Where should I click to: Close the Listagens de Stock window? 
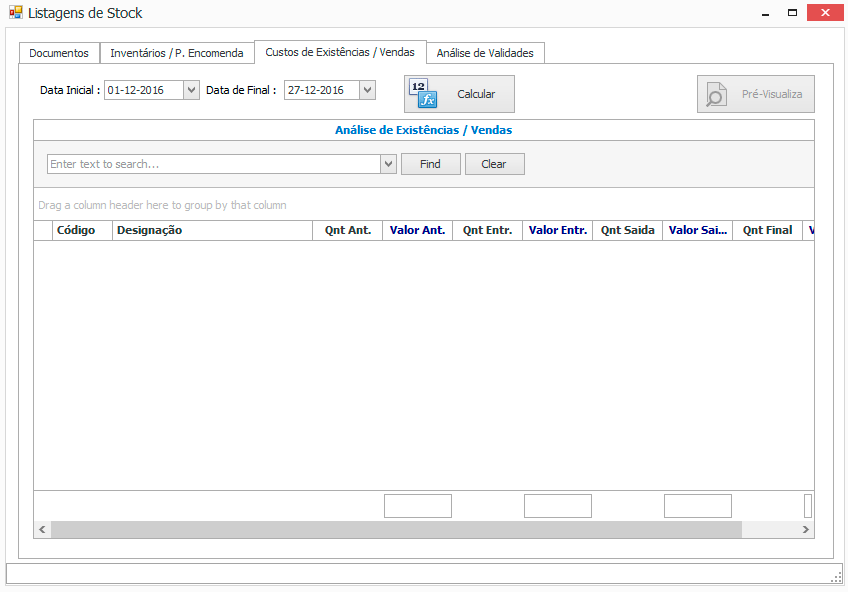(825, 13)
